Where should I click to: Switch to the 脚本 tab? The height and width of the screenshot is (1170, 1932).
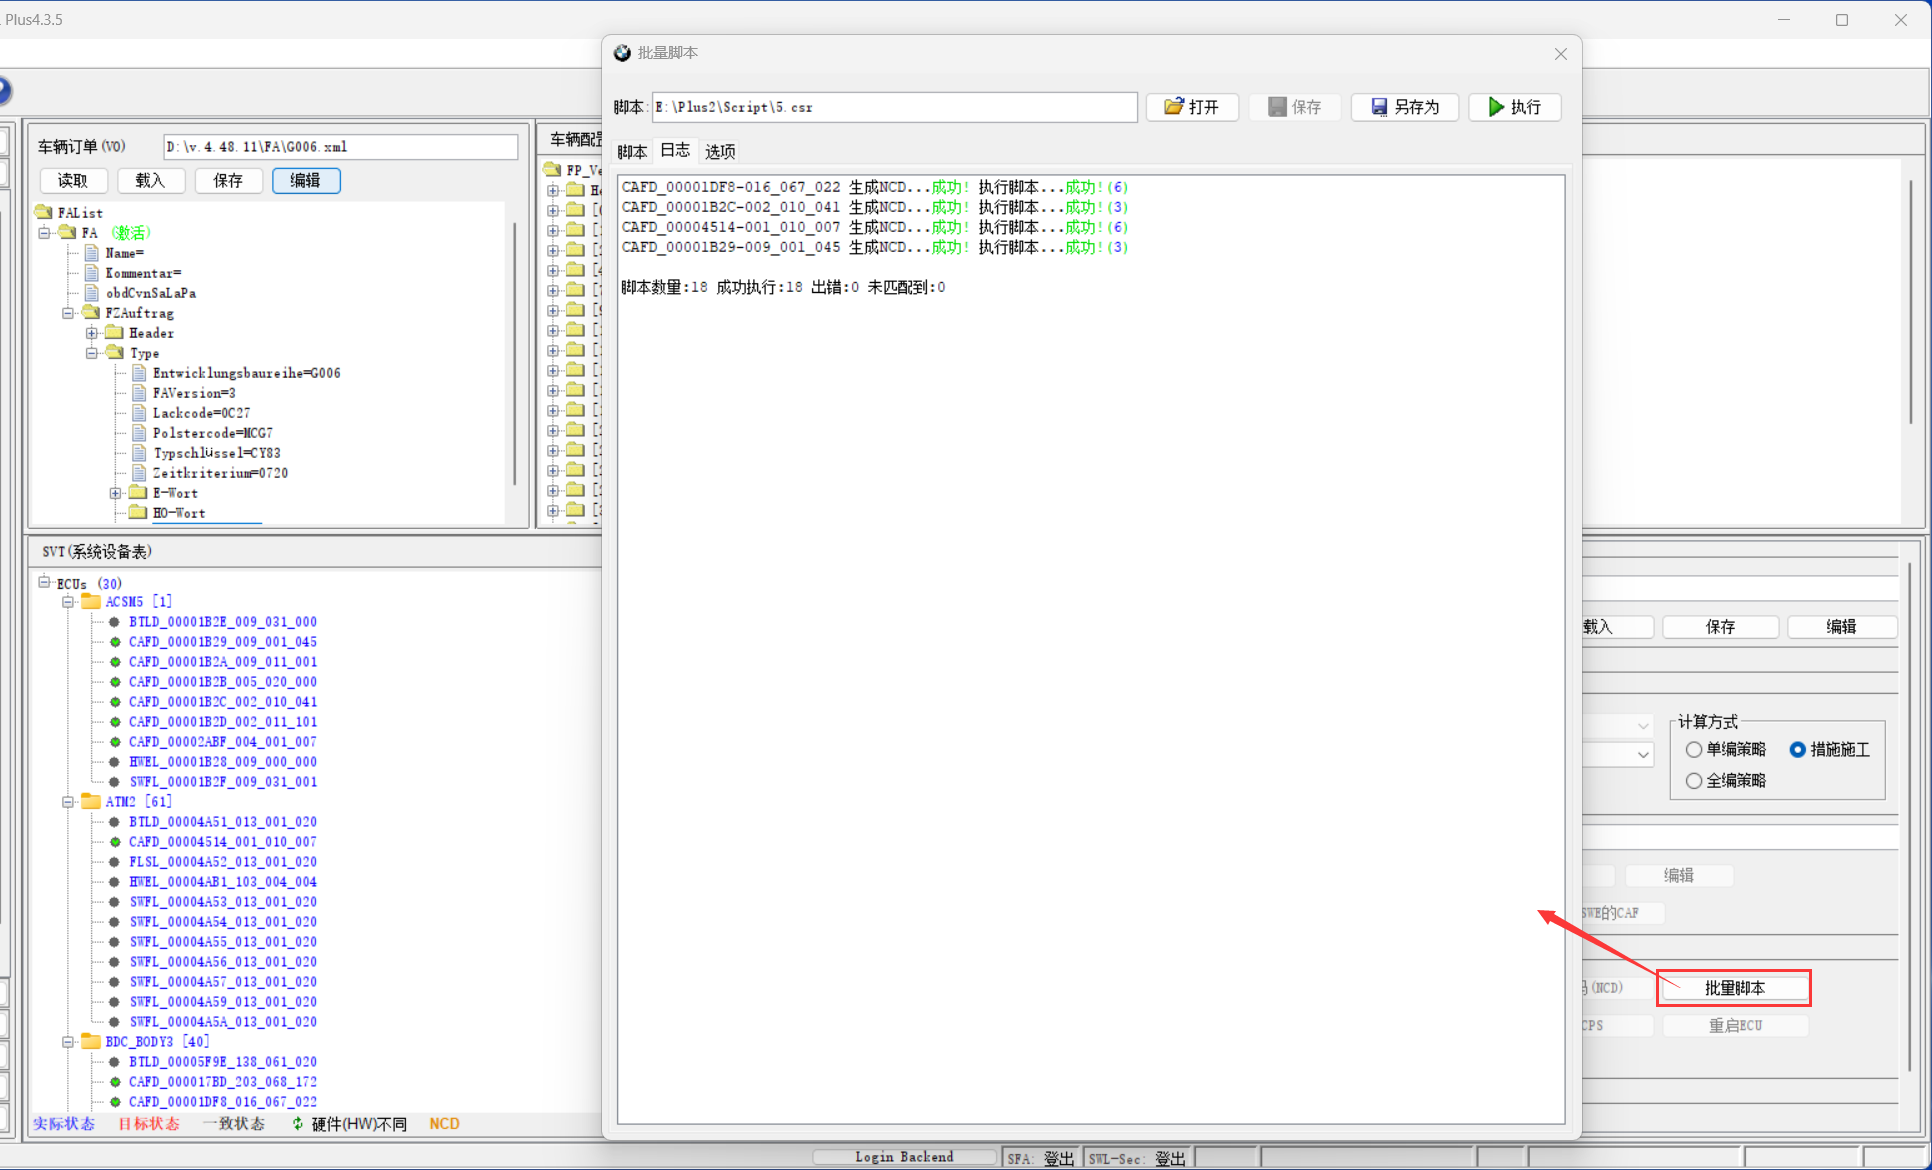[x=632, y=151]
